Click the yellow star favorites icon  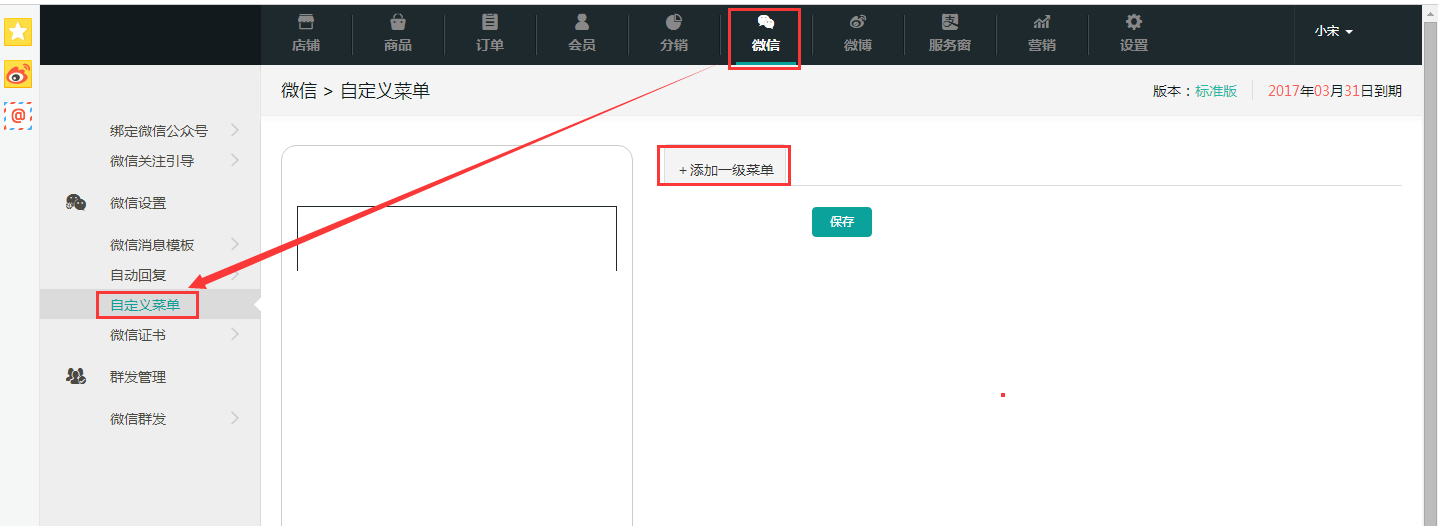18,31
